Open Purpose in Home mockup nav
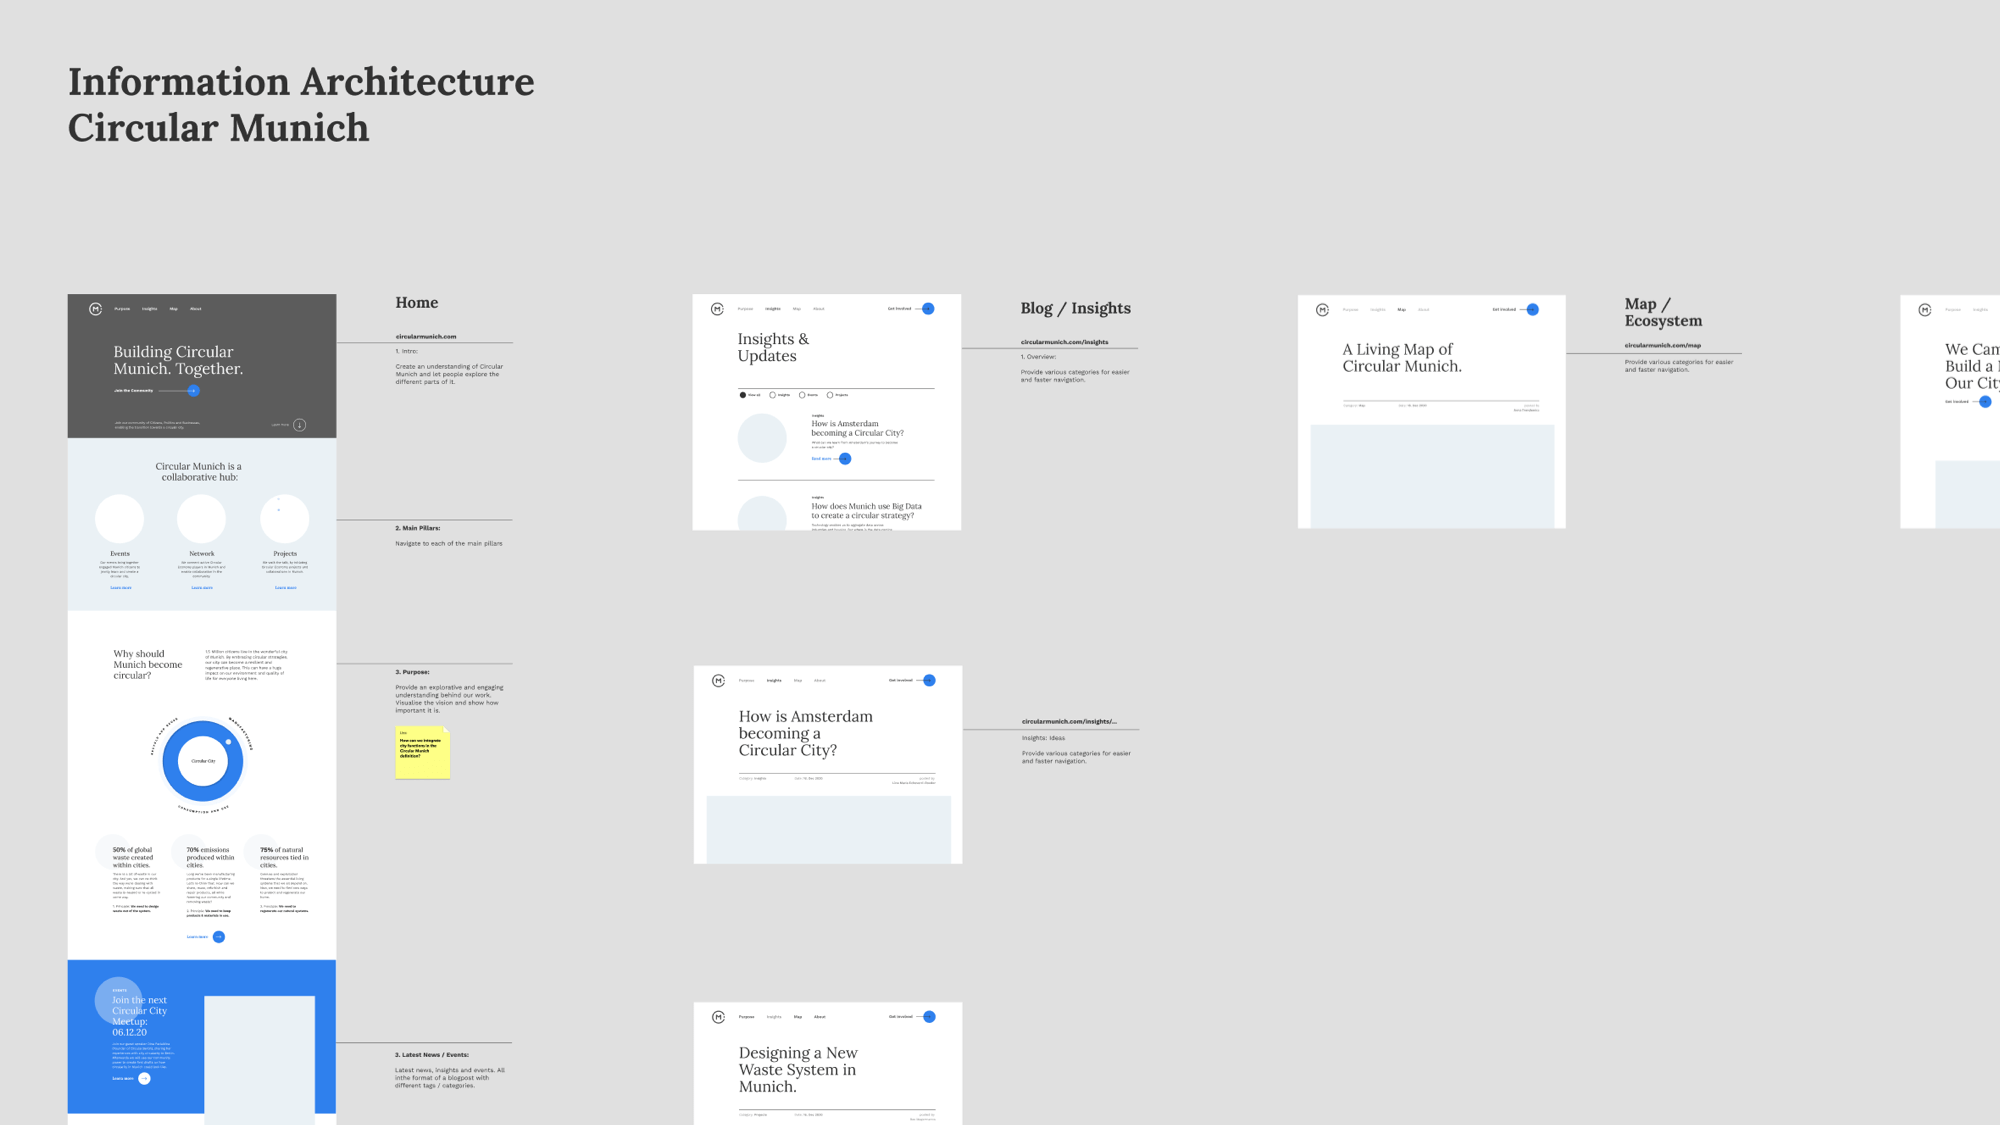Screen dimensions: 2000x1125 click(x=122, y=309)
